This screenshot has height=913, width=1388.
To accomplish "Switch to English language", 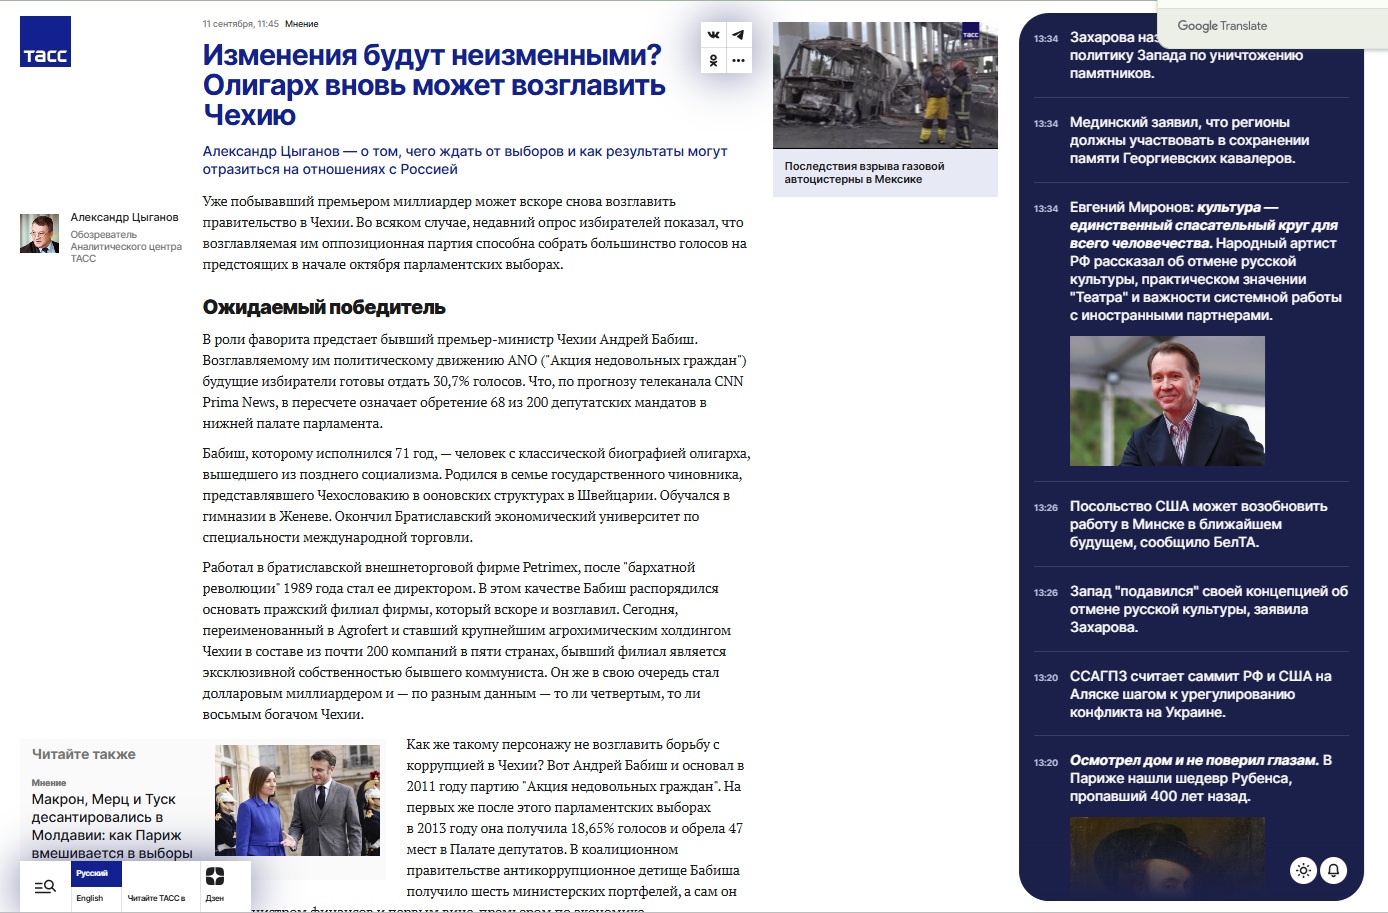I will click(x=90, y=898).
